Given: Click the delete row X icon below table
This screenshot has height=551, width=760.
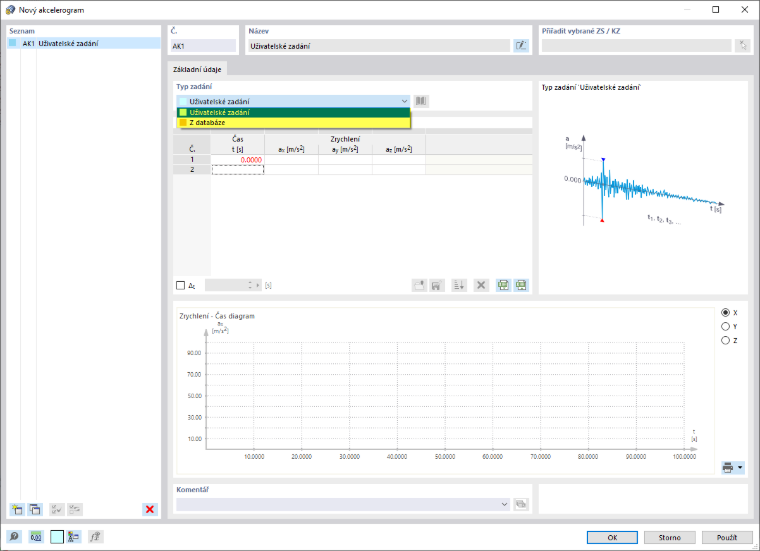Looking at the screenshot, I should [481, 285].
